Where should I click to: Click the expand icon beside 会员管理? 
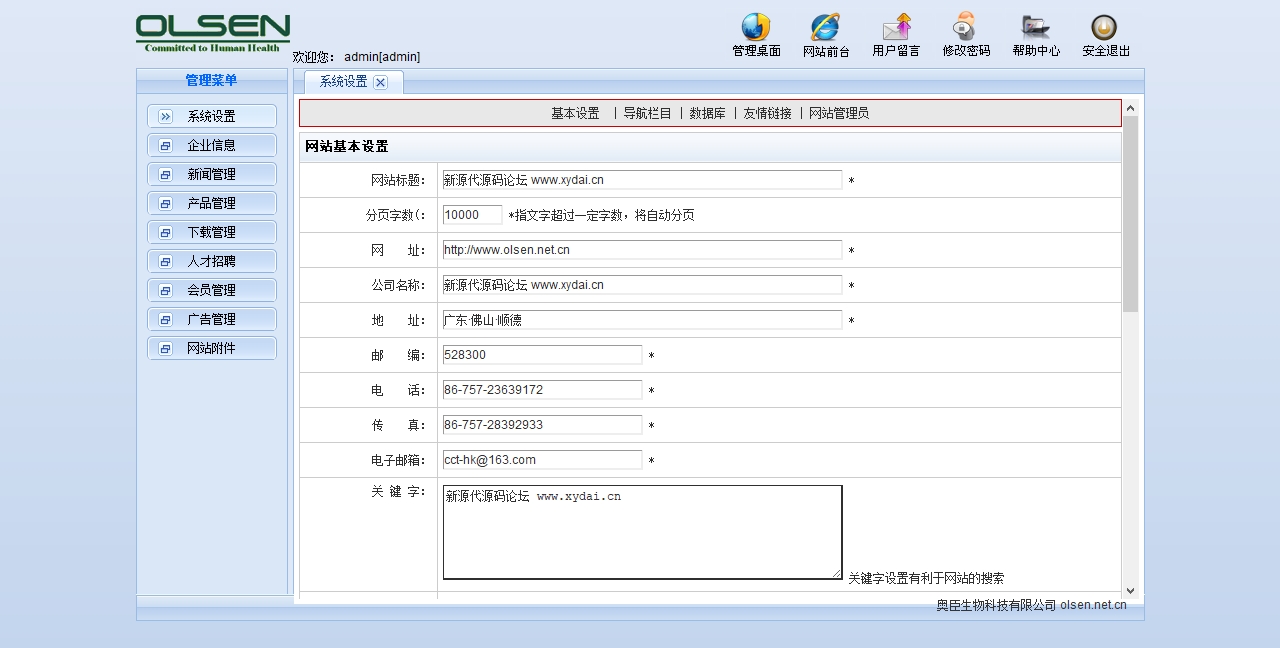click(166, 291)
